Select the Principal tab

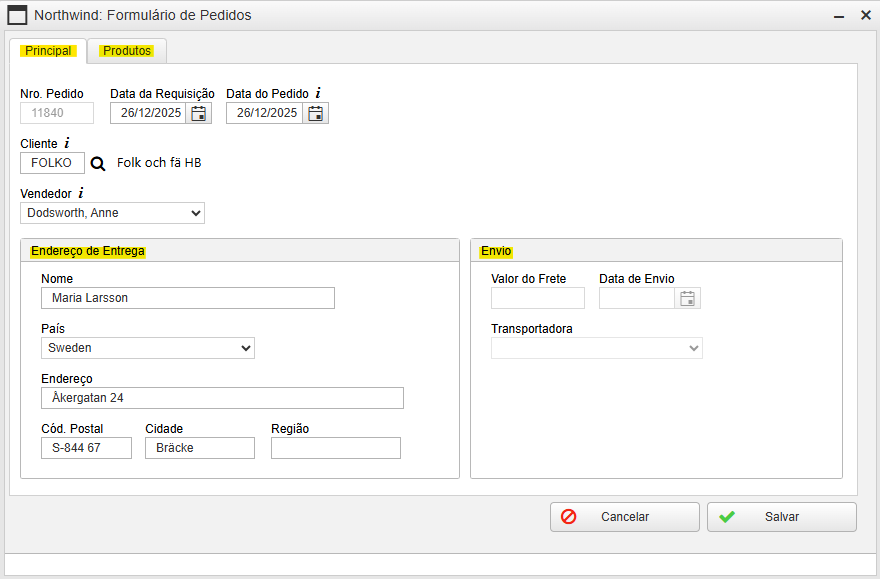[x=48, y=51]
